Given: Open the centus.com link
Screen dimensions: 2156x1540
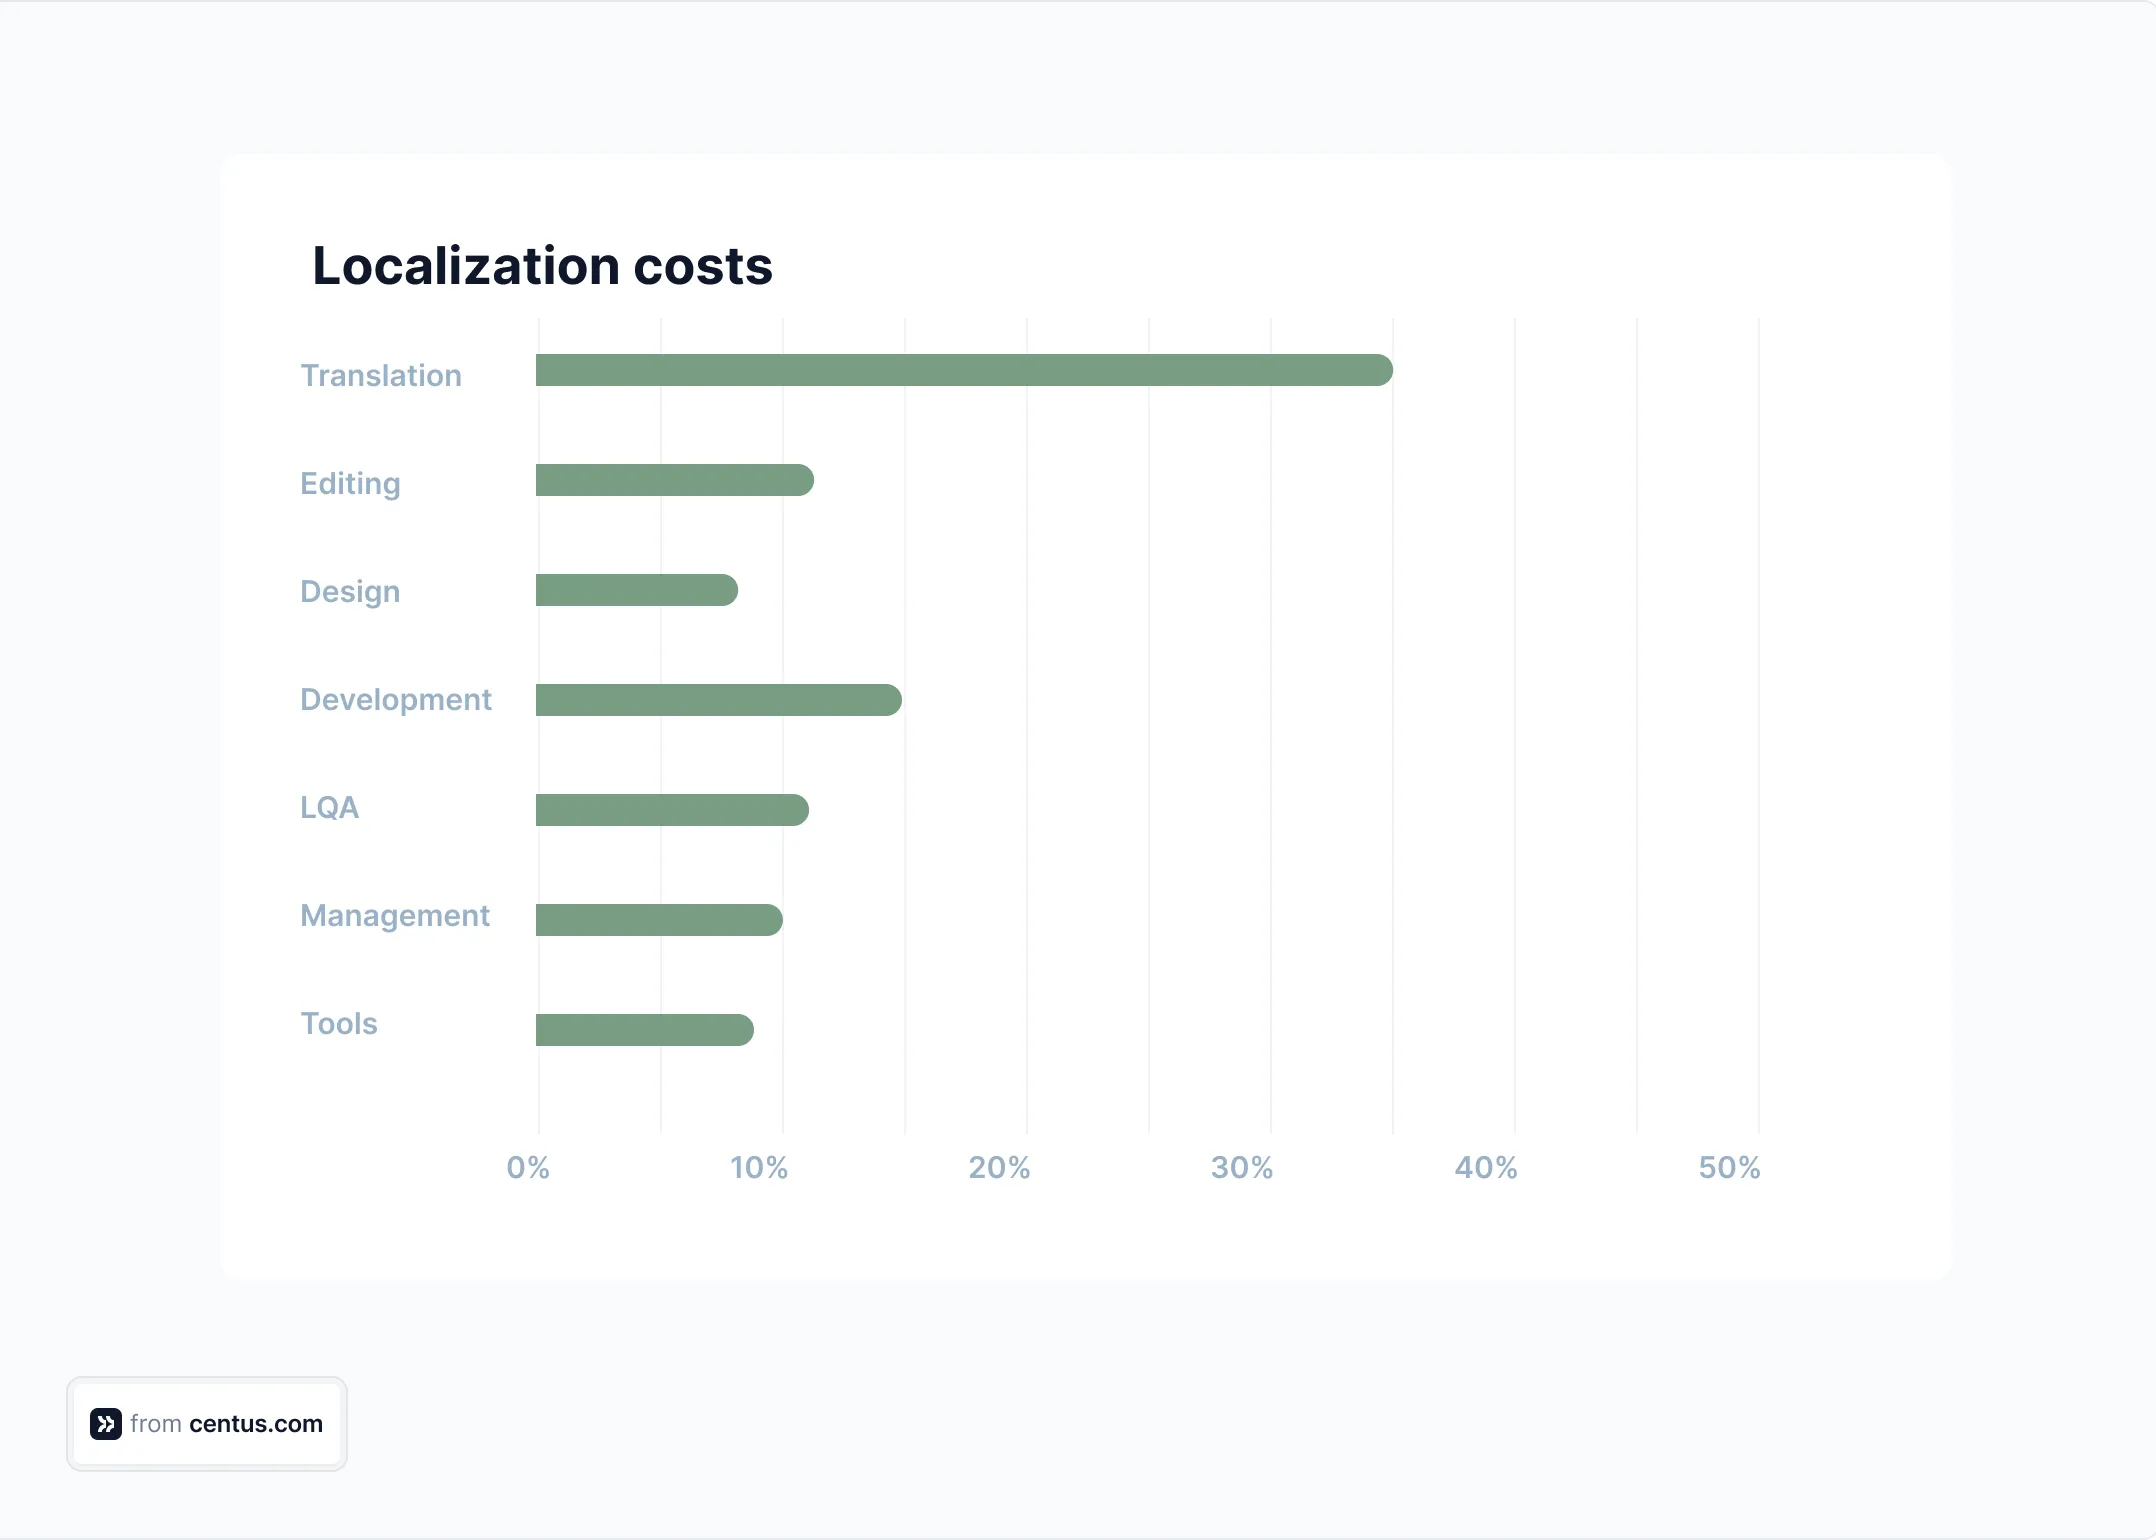Looking at the screenshot, I should [255, 1424].
